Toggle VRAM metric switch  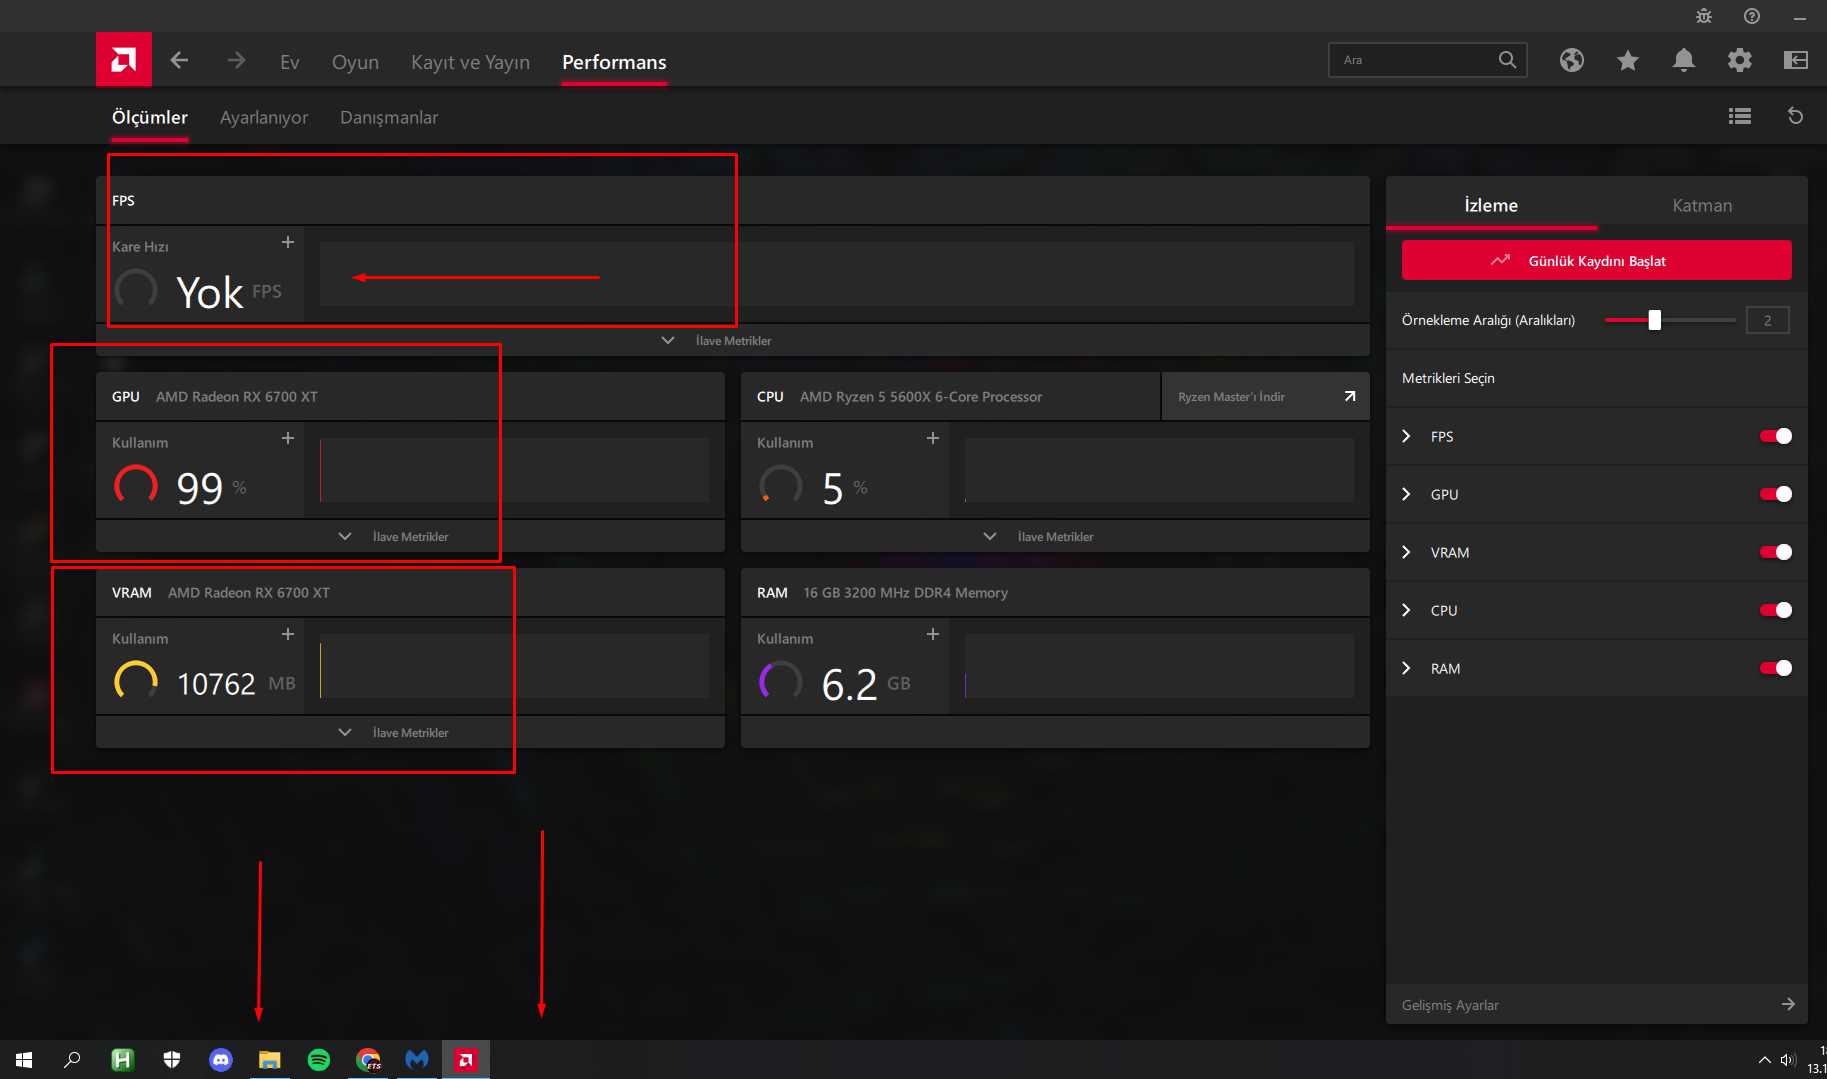[x=1776, y=552]
